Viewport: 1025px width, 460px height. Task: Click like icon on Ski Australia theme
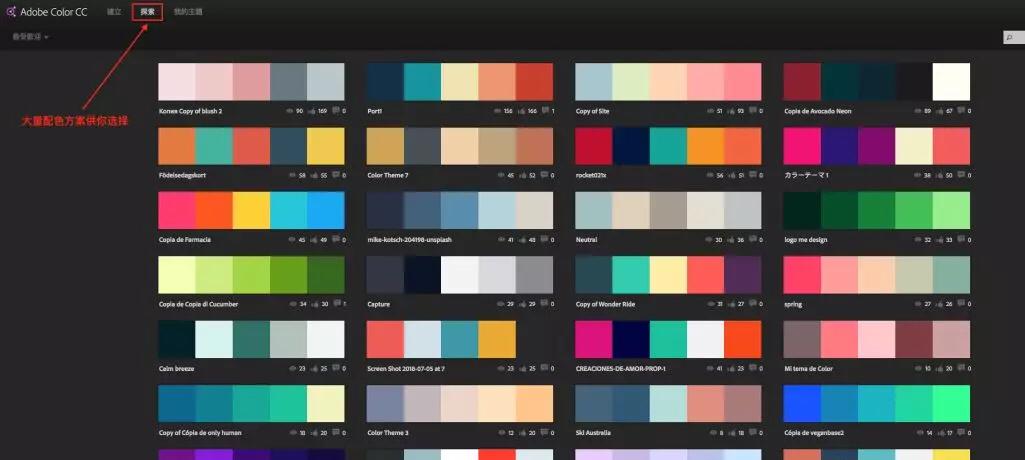tap(730, 433)
